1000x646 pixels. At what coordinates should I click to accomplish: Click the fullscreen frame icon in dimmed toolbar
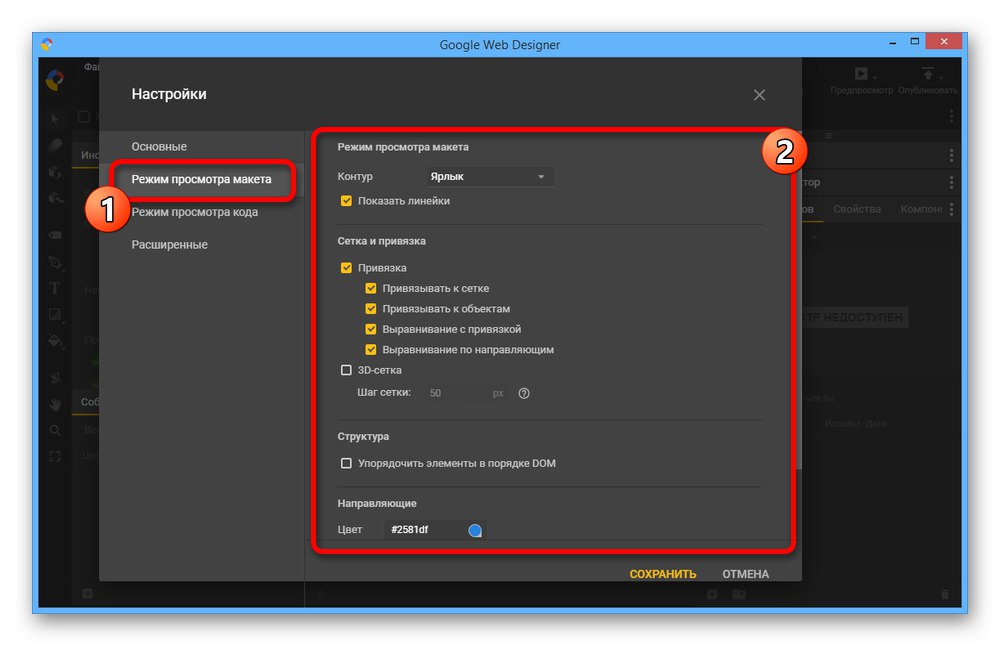tap(55, 457)
